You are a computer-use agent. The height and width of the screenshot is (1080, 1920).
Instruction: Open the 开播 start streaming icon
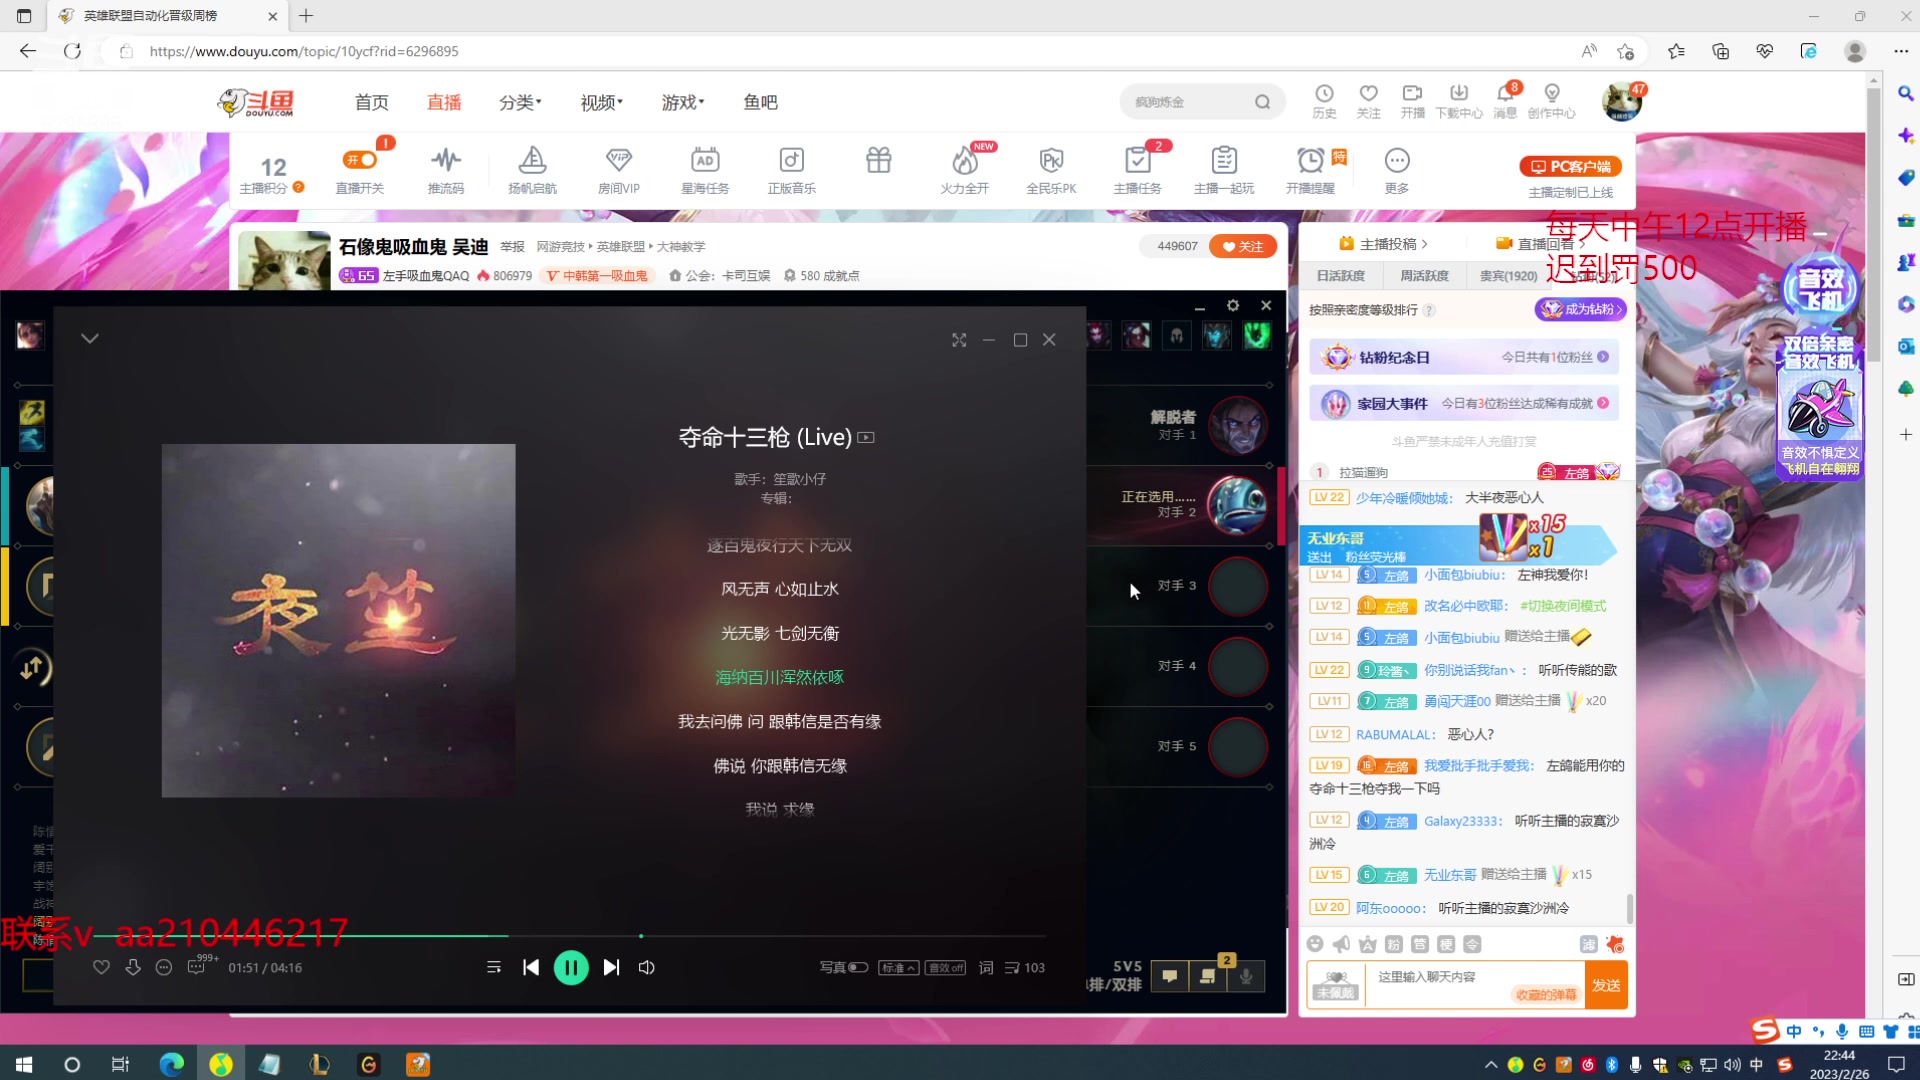[x=1412, y=101]
